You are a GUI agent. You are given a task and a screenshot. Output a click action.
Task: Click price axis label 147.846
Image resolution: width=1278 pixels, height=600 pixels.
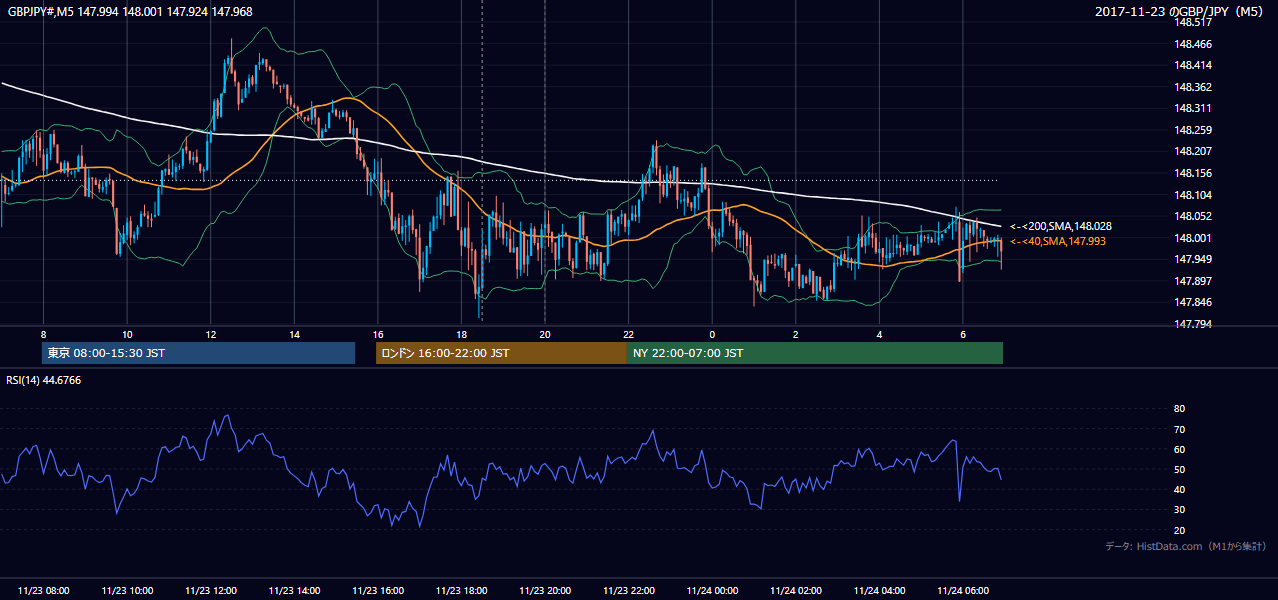tap(1194, 302)
